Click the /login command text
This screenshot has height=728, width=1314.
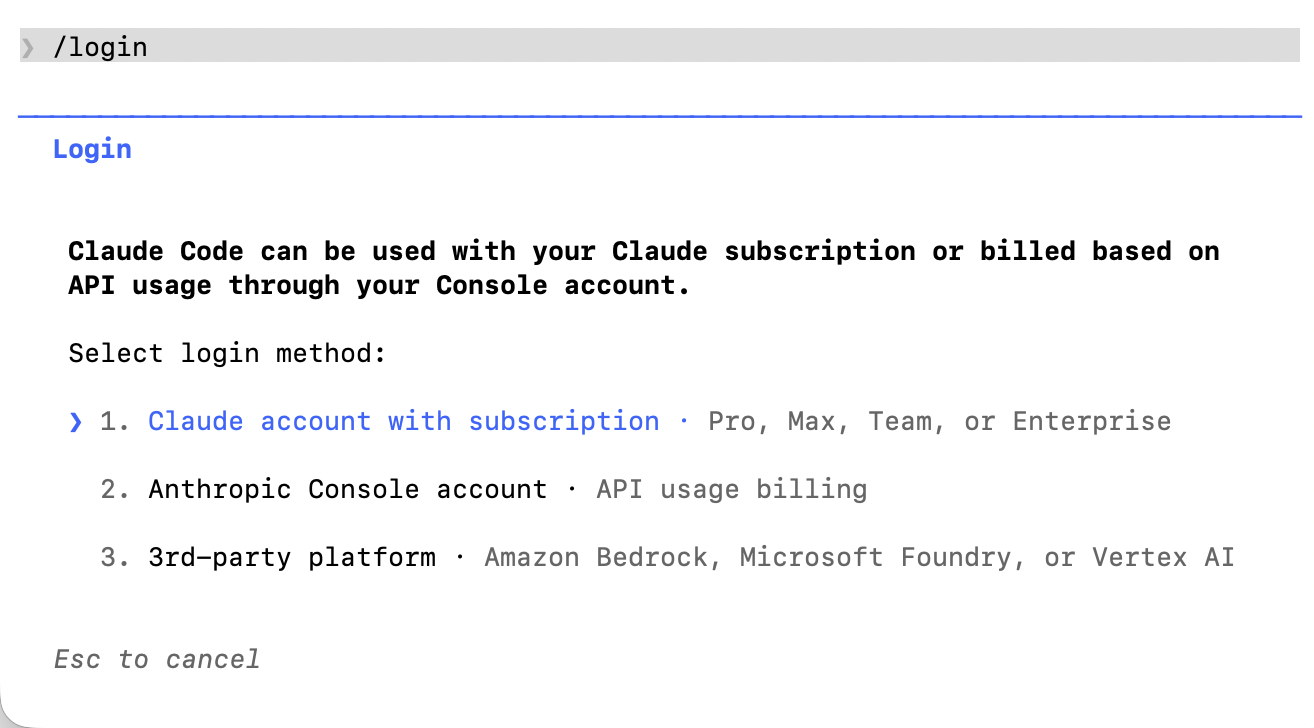click(x=100, y=47)
